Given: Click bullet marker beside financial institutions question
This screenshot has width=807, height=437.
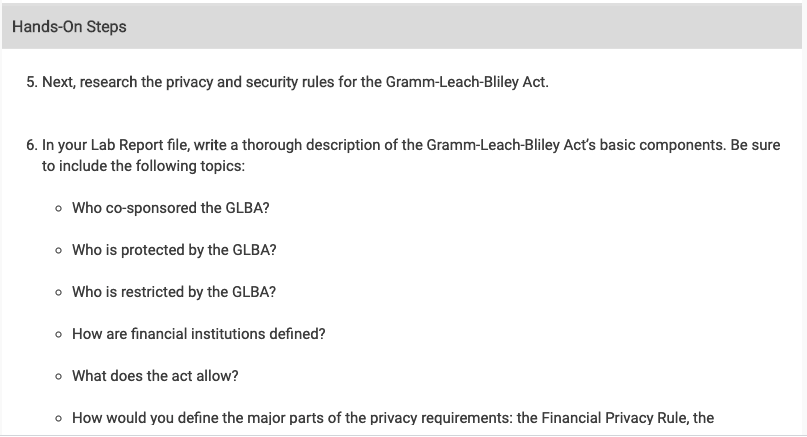Looking at the screenshot, I should (59, 335).
